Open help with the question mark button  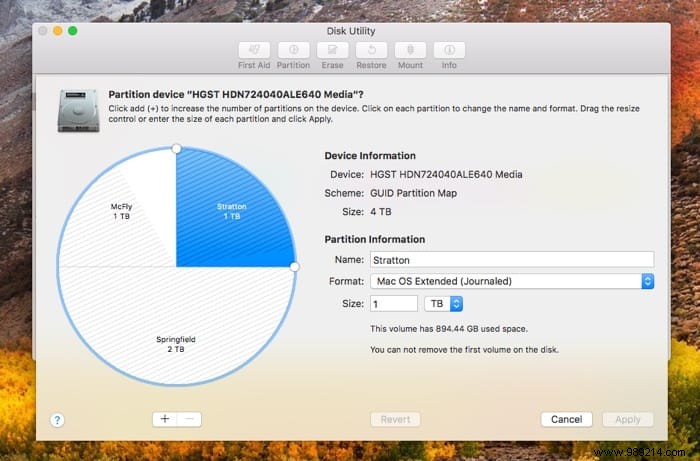pyautogui.click(x=57, y=420)
